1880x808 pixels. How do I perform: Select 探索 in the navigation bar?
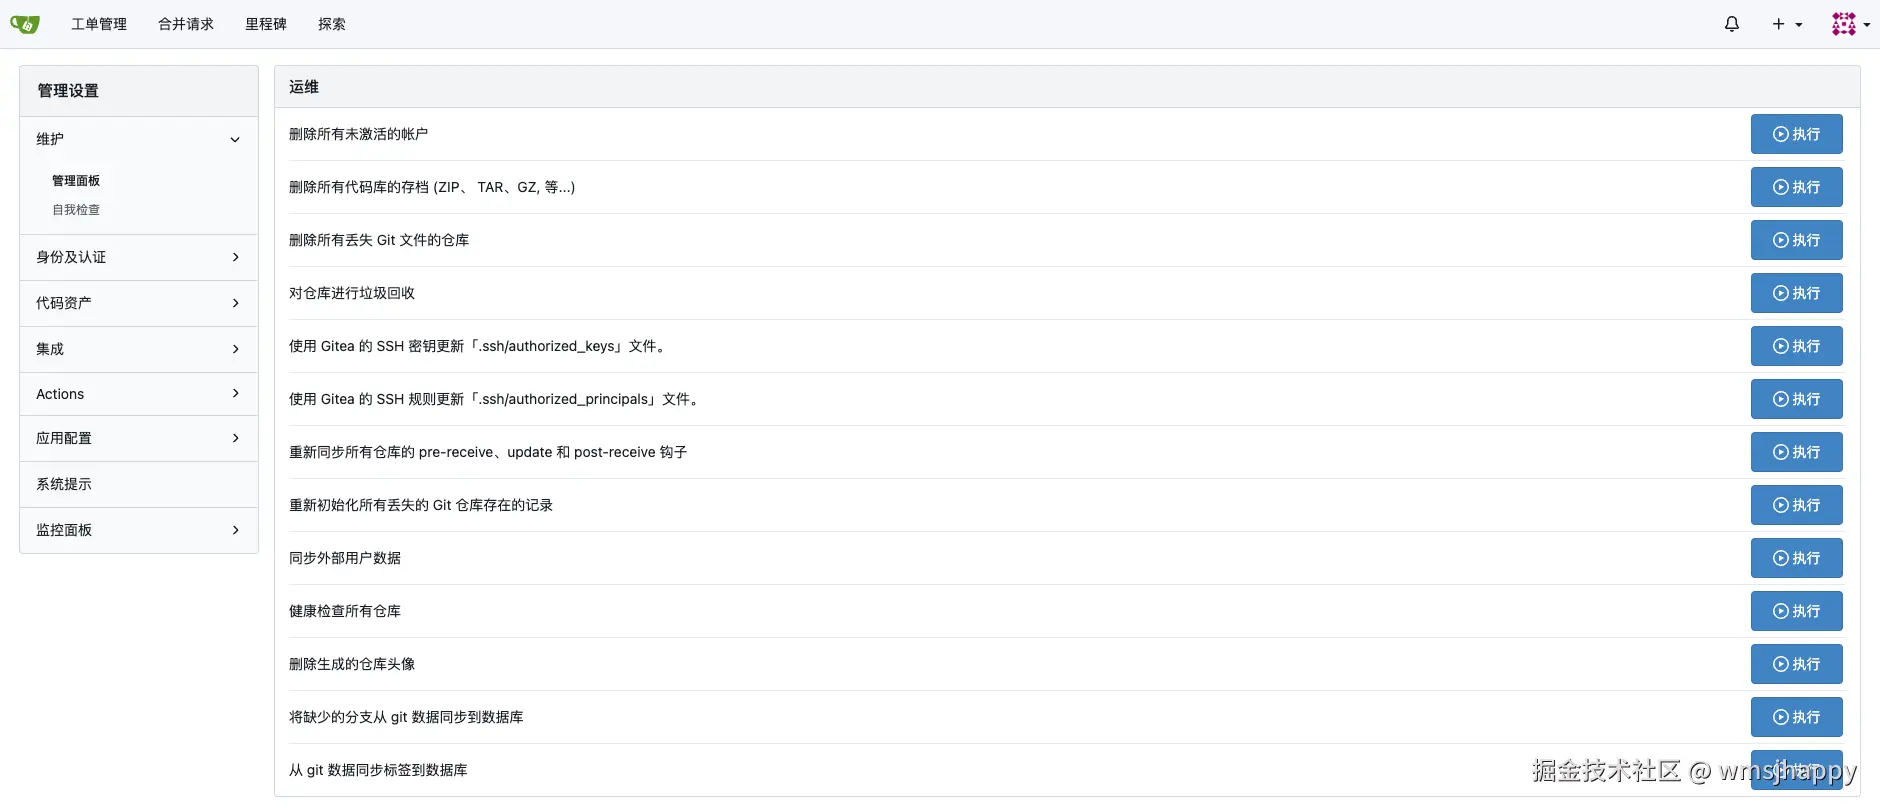click(x=332, y=24)
